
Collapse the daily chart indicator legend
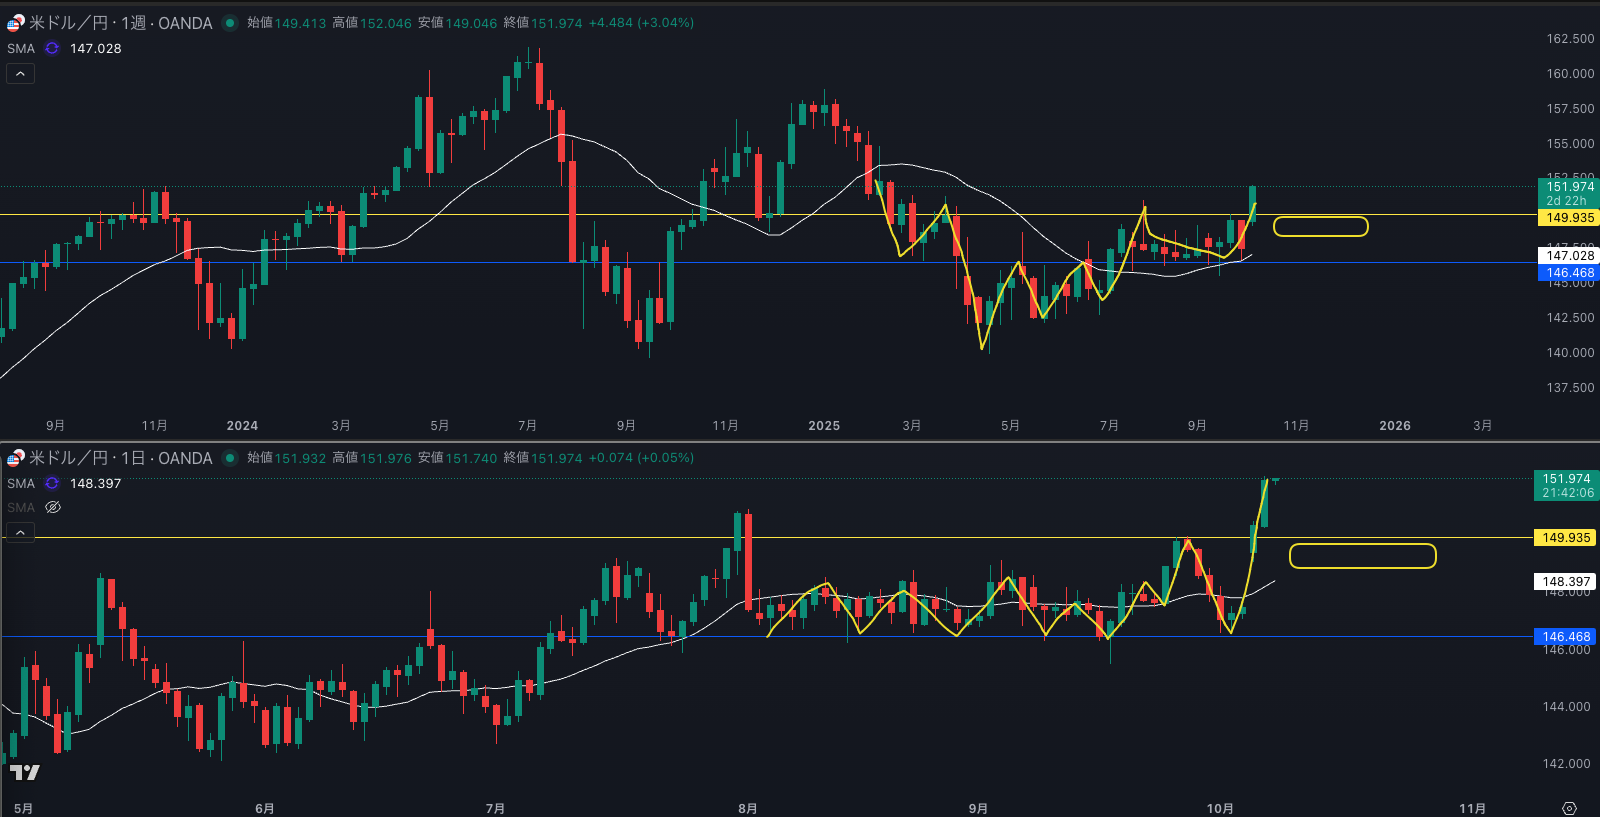tap(20, 532)
